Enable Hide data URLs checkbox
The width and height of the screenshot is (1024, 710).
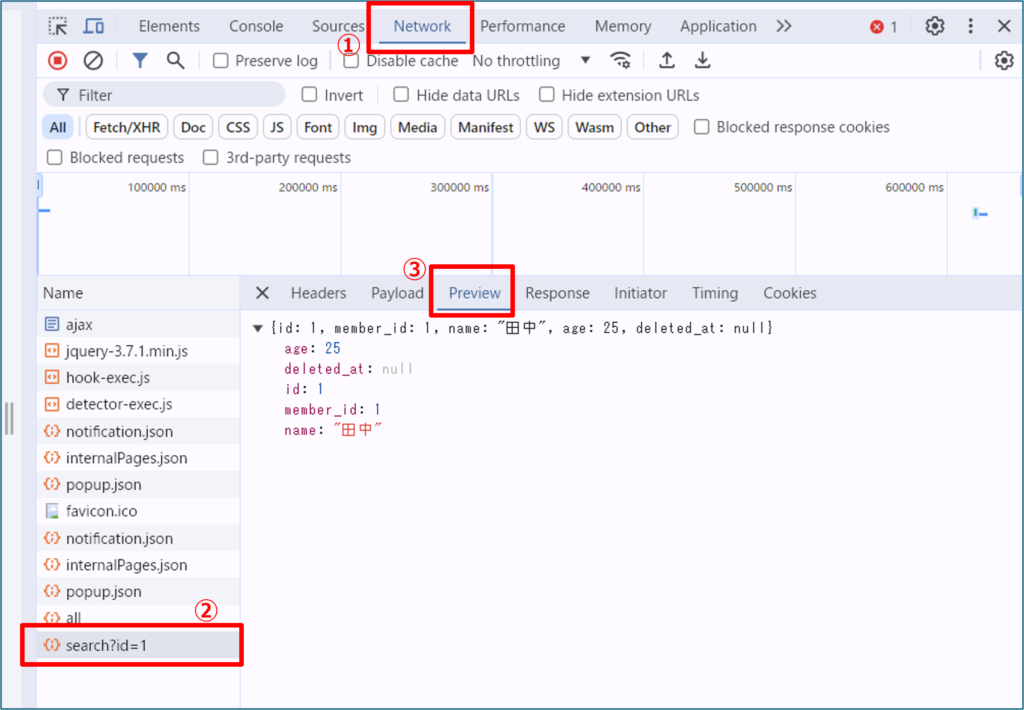pyautogui.click(x=401, y=95)
